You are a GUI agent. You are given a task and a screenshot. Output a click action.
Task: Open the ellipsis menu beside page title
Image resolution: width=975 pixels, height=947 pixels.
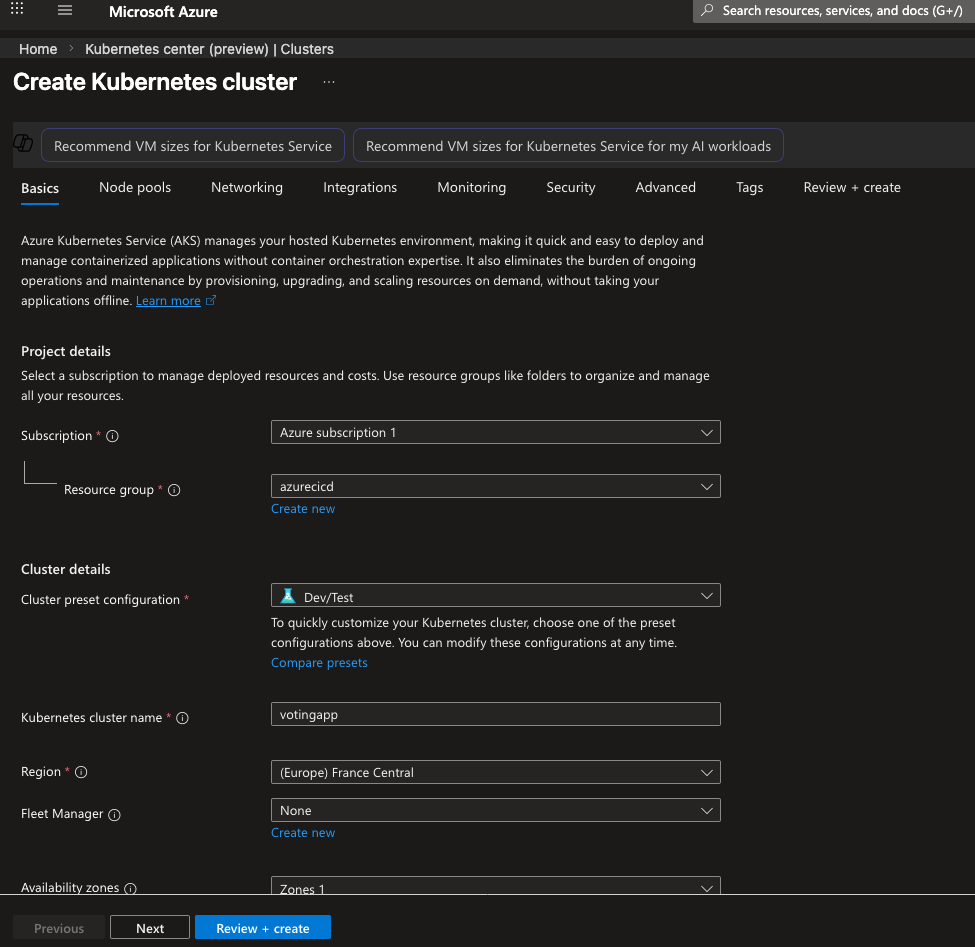point(329,82)
